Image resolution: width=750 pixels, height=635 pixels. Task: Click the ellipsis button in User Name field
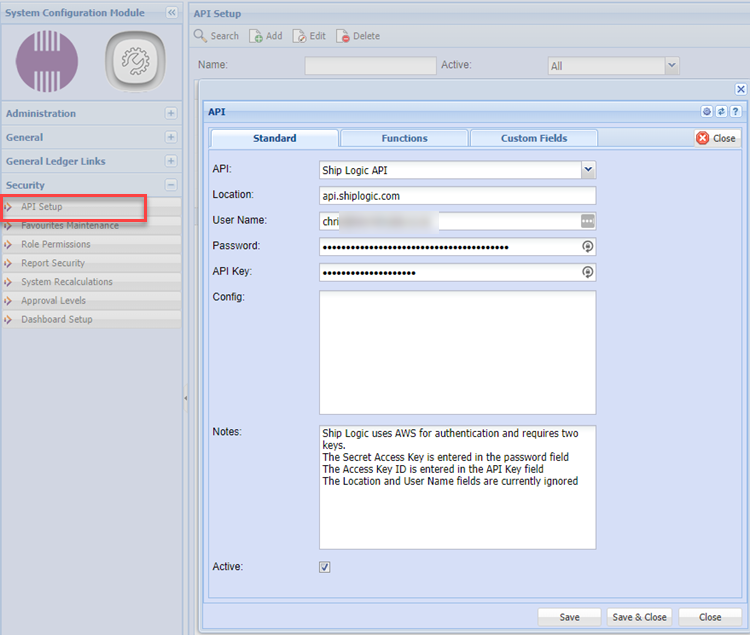tap(588, 221)
